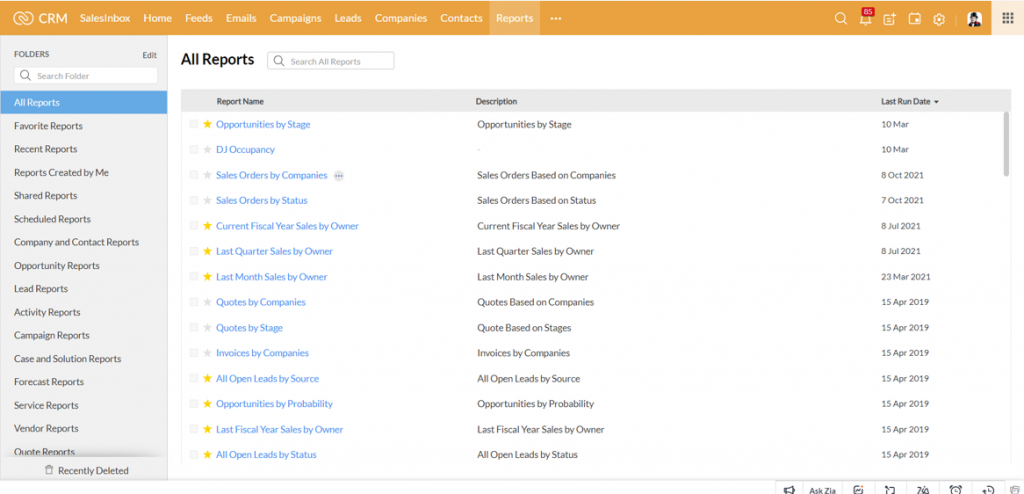Sort by the Last Run Date arrow

click(936, 102)
